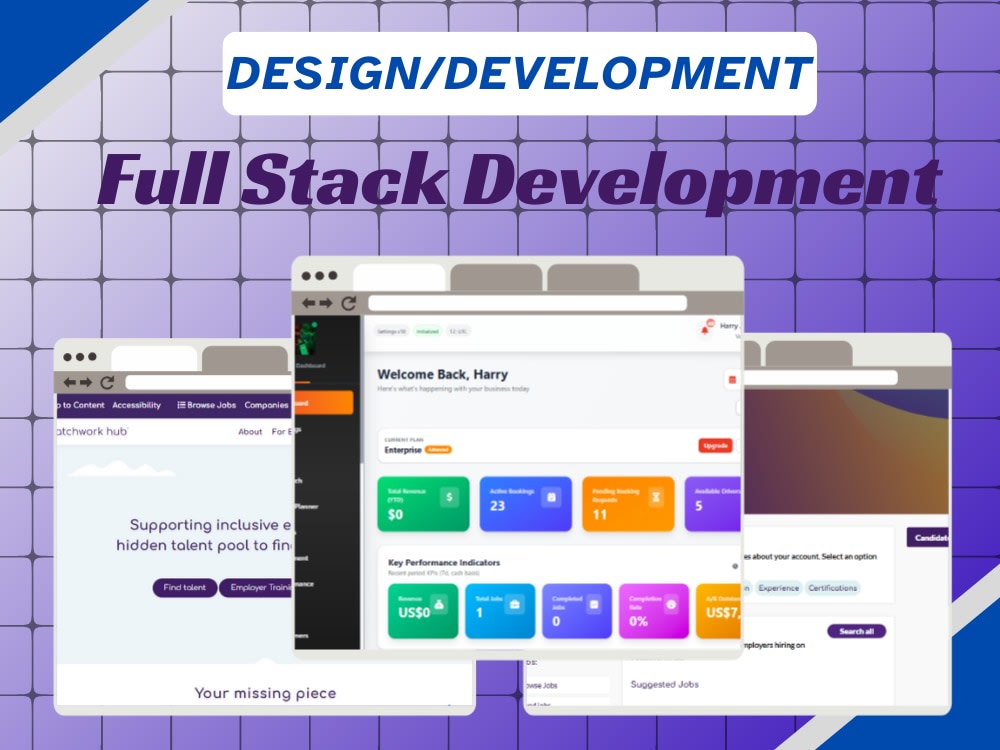The height and width of the screenshot is (750, 1000).
Task: Click the back arrow in the left Patchwork Hub window
Action: click(x=69, y=382)
